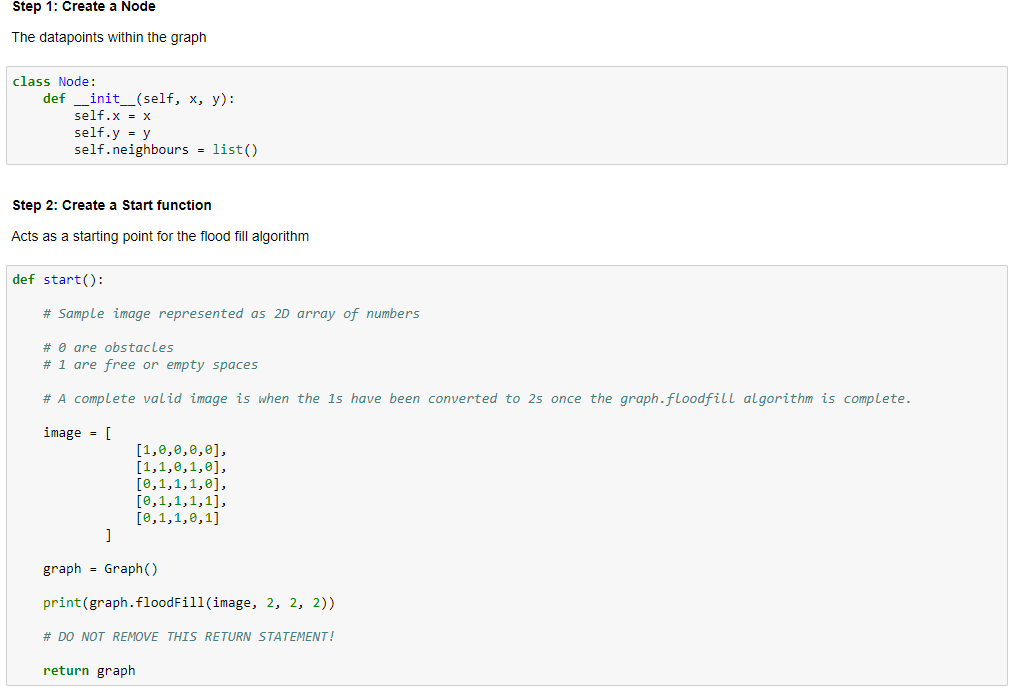Click the 'Acts as a starting point' description

pyautogui.click(x=160, y=236)
